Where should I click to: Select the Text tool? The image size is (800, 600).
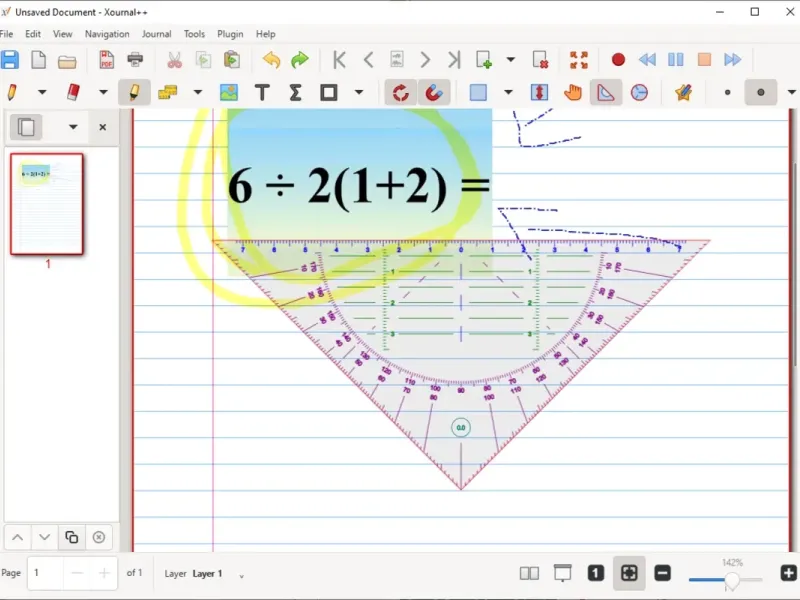[x=262, y=92]
